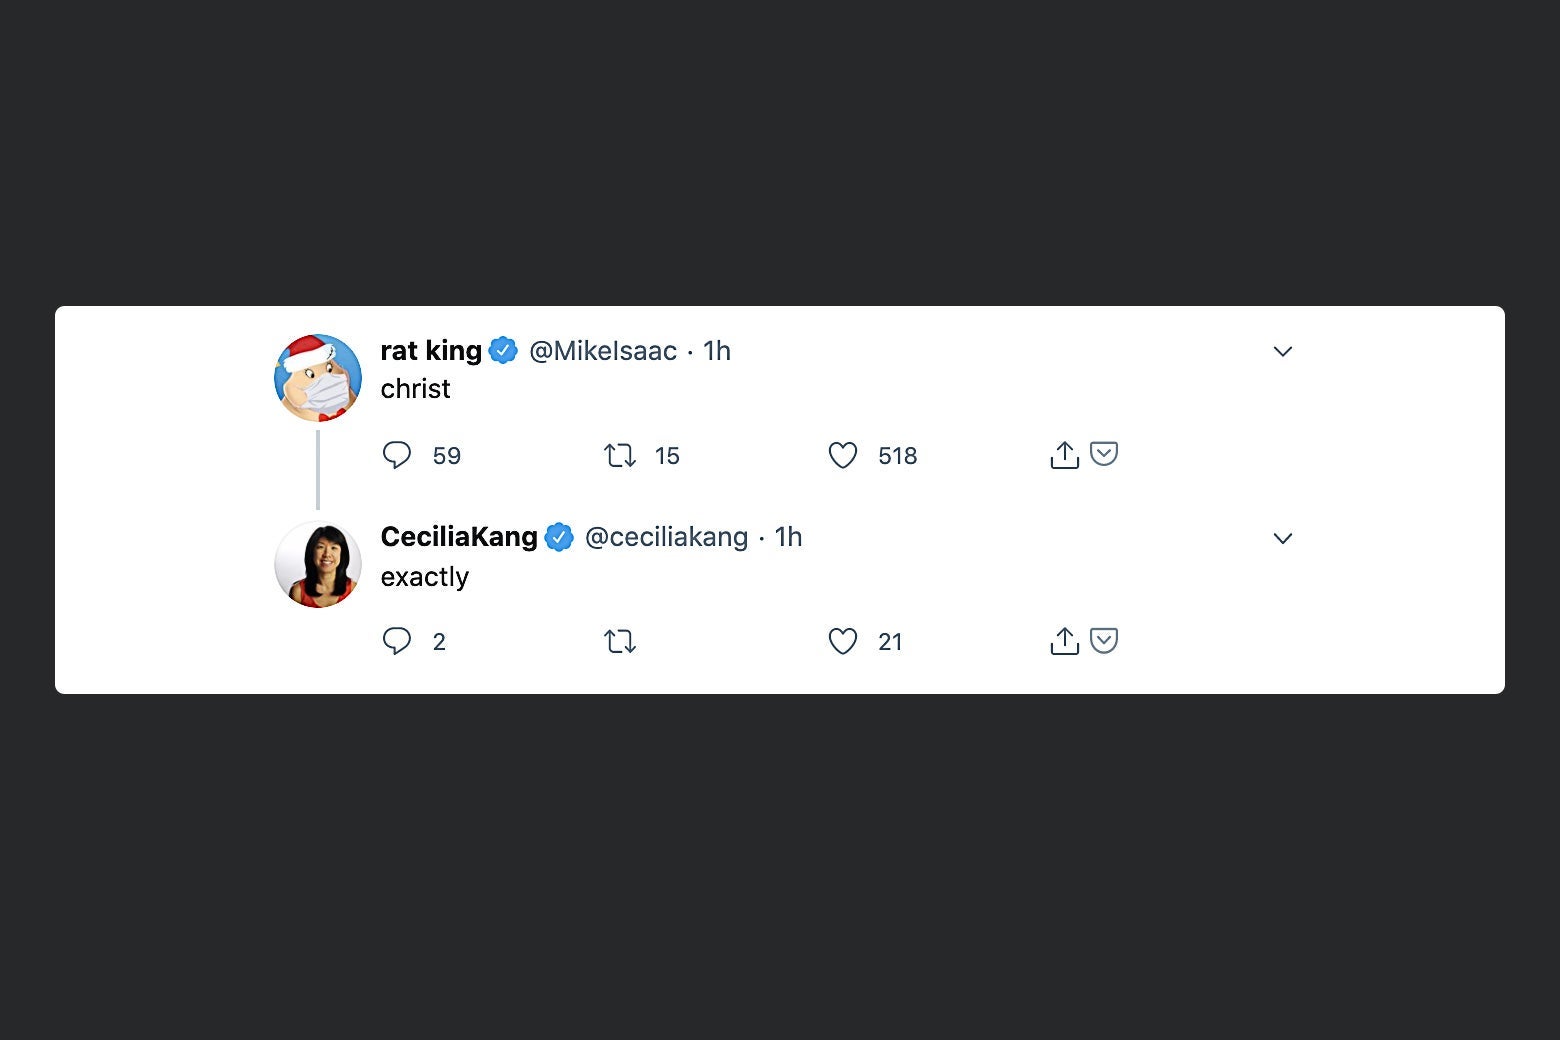
Task: Open more options for rat king's tweet
Action: (x=1283, y=351)
